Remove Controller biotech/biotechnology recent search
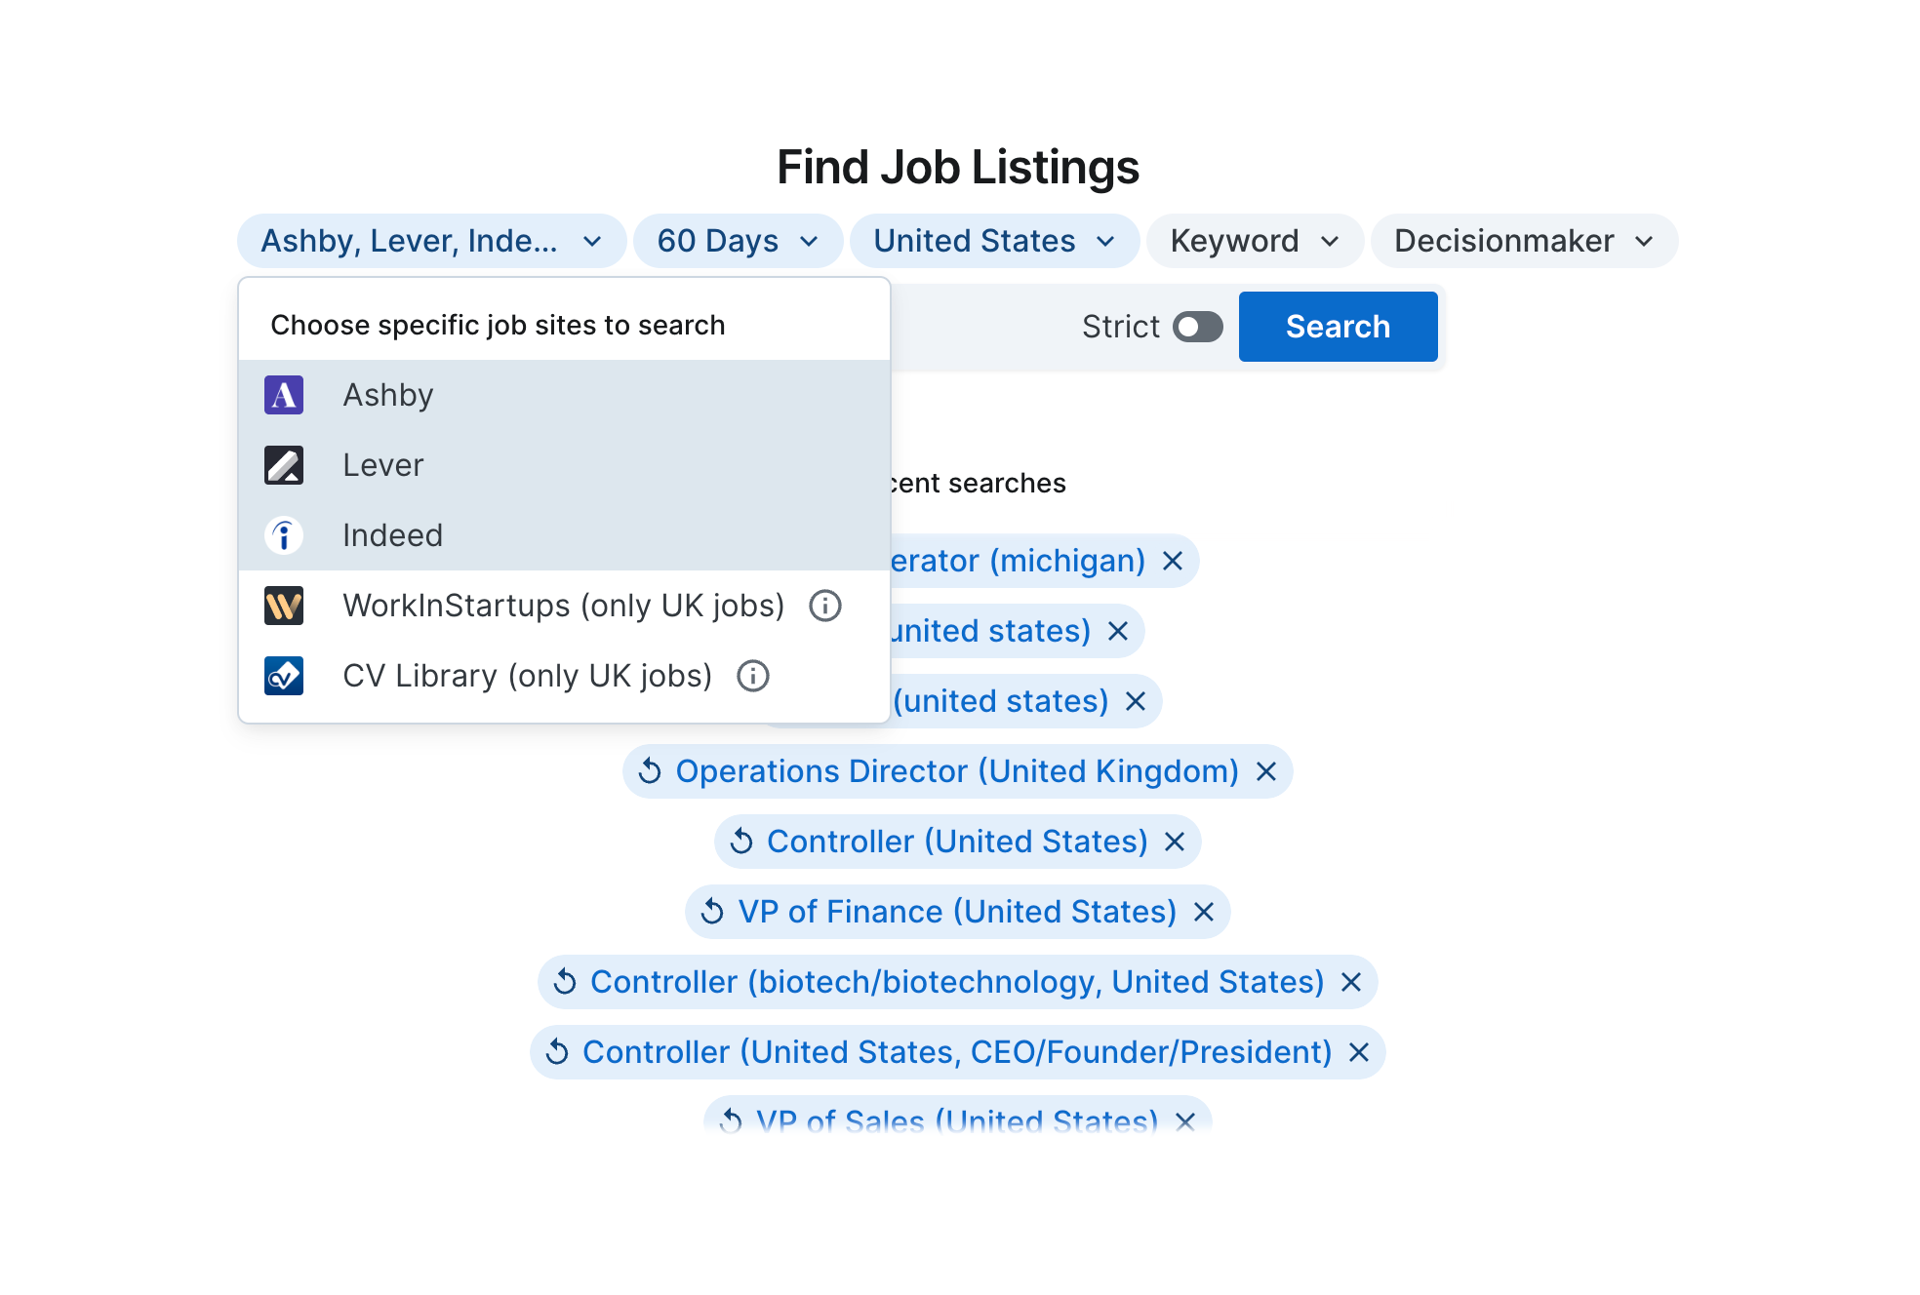The image size is (1920, 1295). [x=1351, y=982]
